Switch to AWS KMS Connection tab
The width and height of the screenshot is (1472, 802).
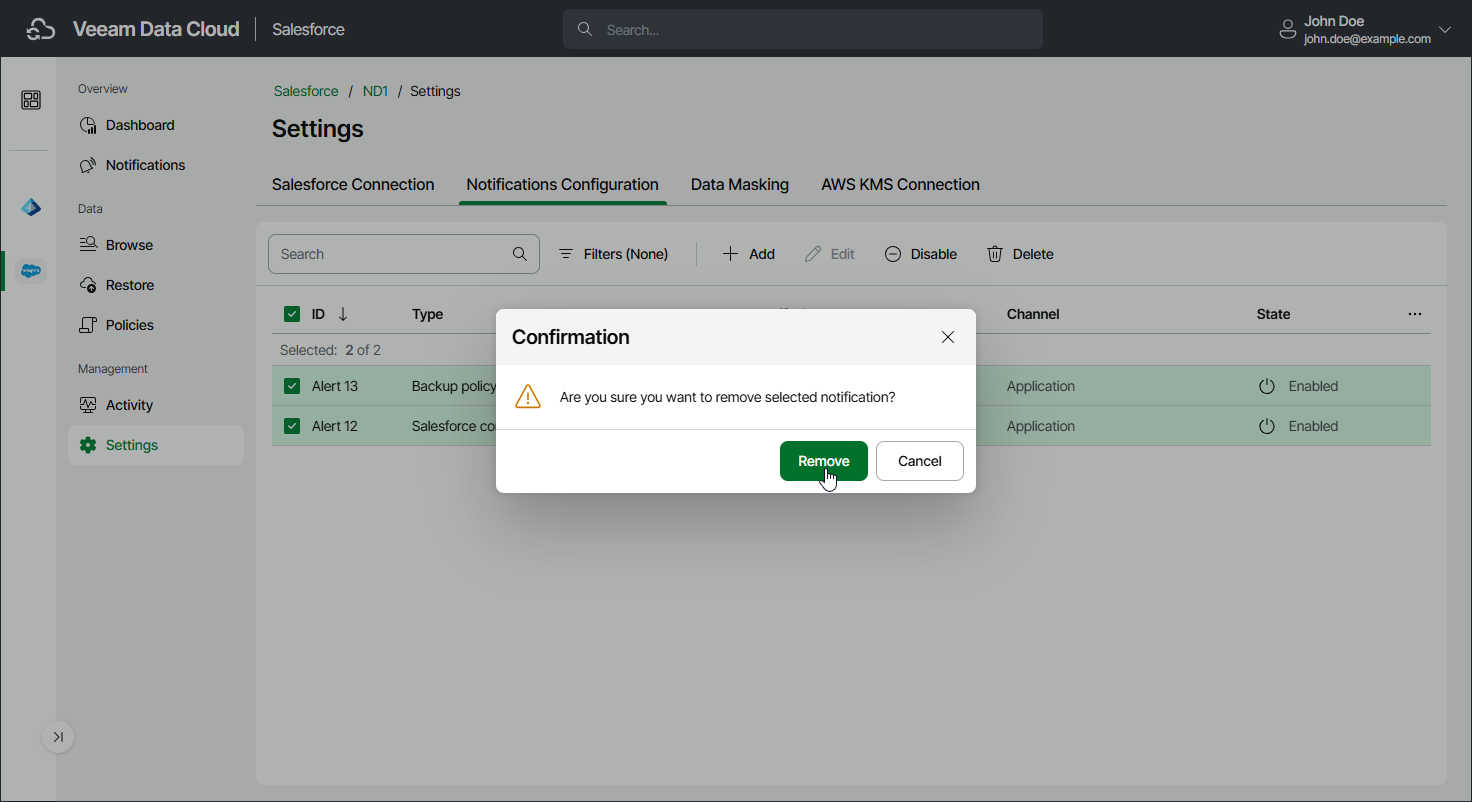[900, 185]
